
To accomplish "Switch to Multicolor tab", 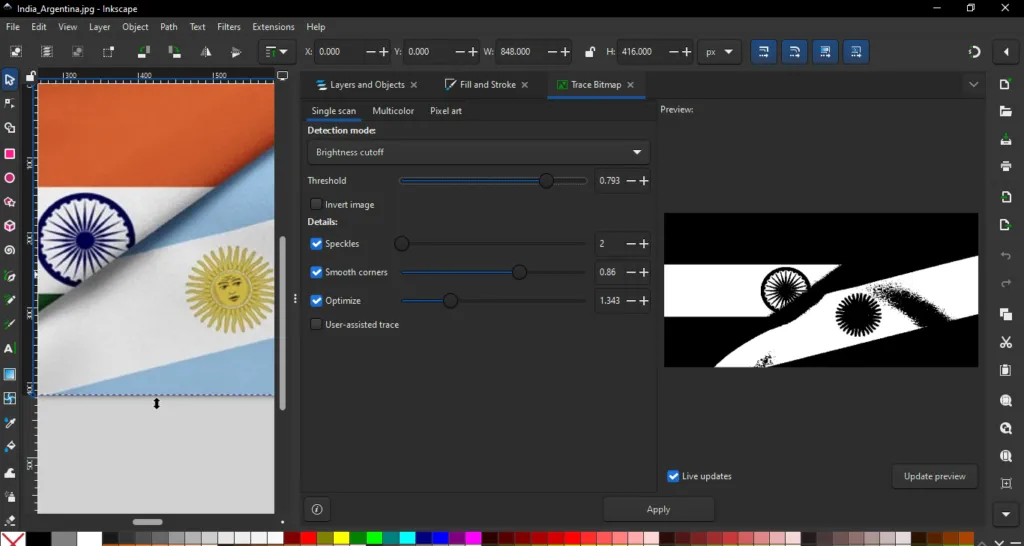I will [x=393, y=111].
